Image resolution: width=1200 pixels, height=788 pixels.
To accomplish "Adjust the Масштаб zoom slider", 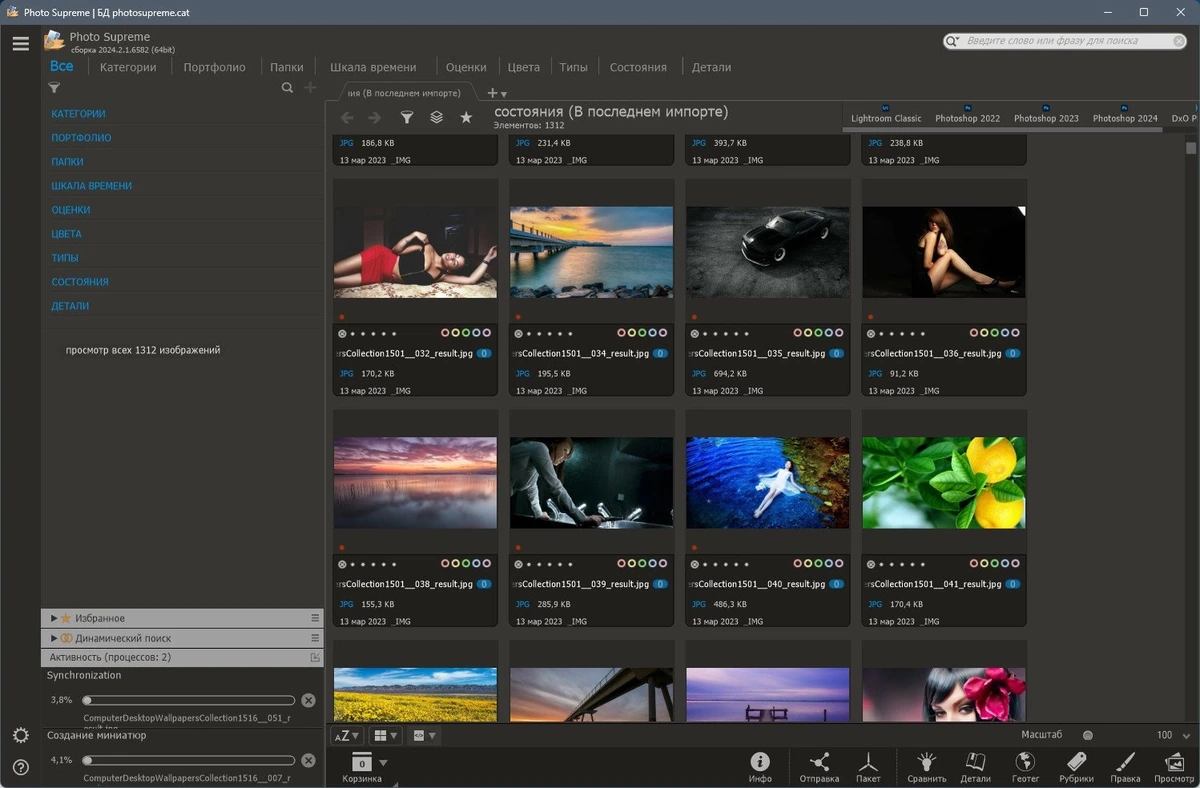I will coord(1088,735).
